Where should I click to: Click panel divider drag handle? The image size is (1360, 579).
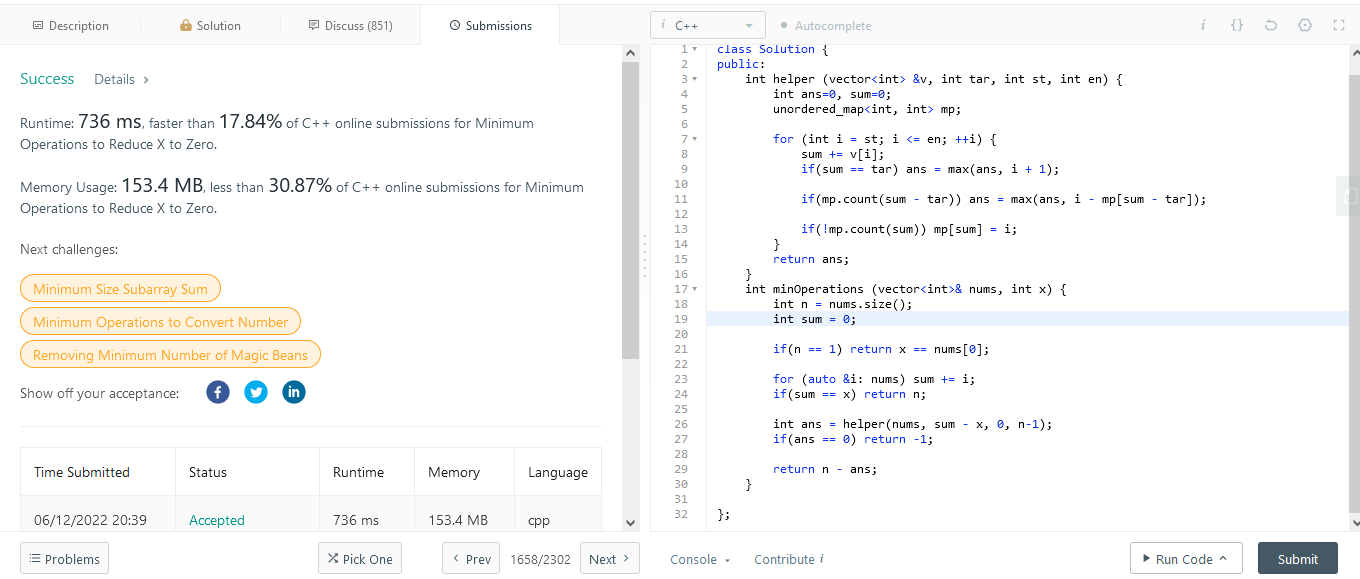click(x=645, y=255)
